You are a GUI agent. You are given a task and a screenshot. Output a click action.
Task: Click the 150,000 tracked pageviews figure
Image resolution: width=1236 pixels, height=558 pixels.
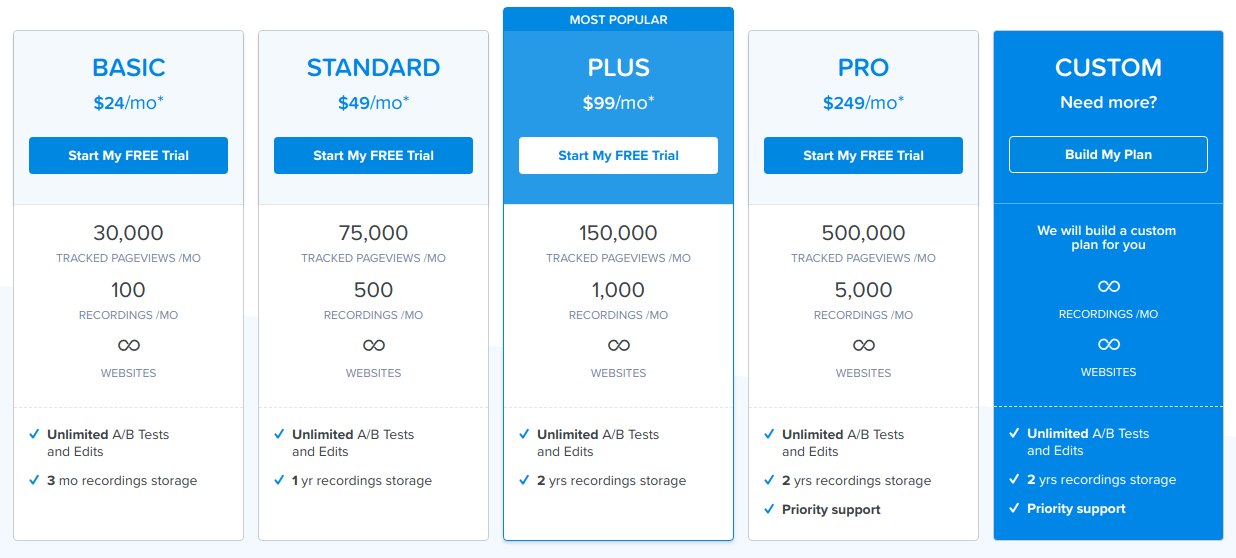click(618, 233)
